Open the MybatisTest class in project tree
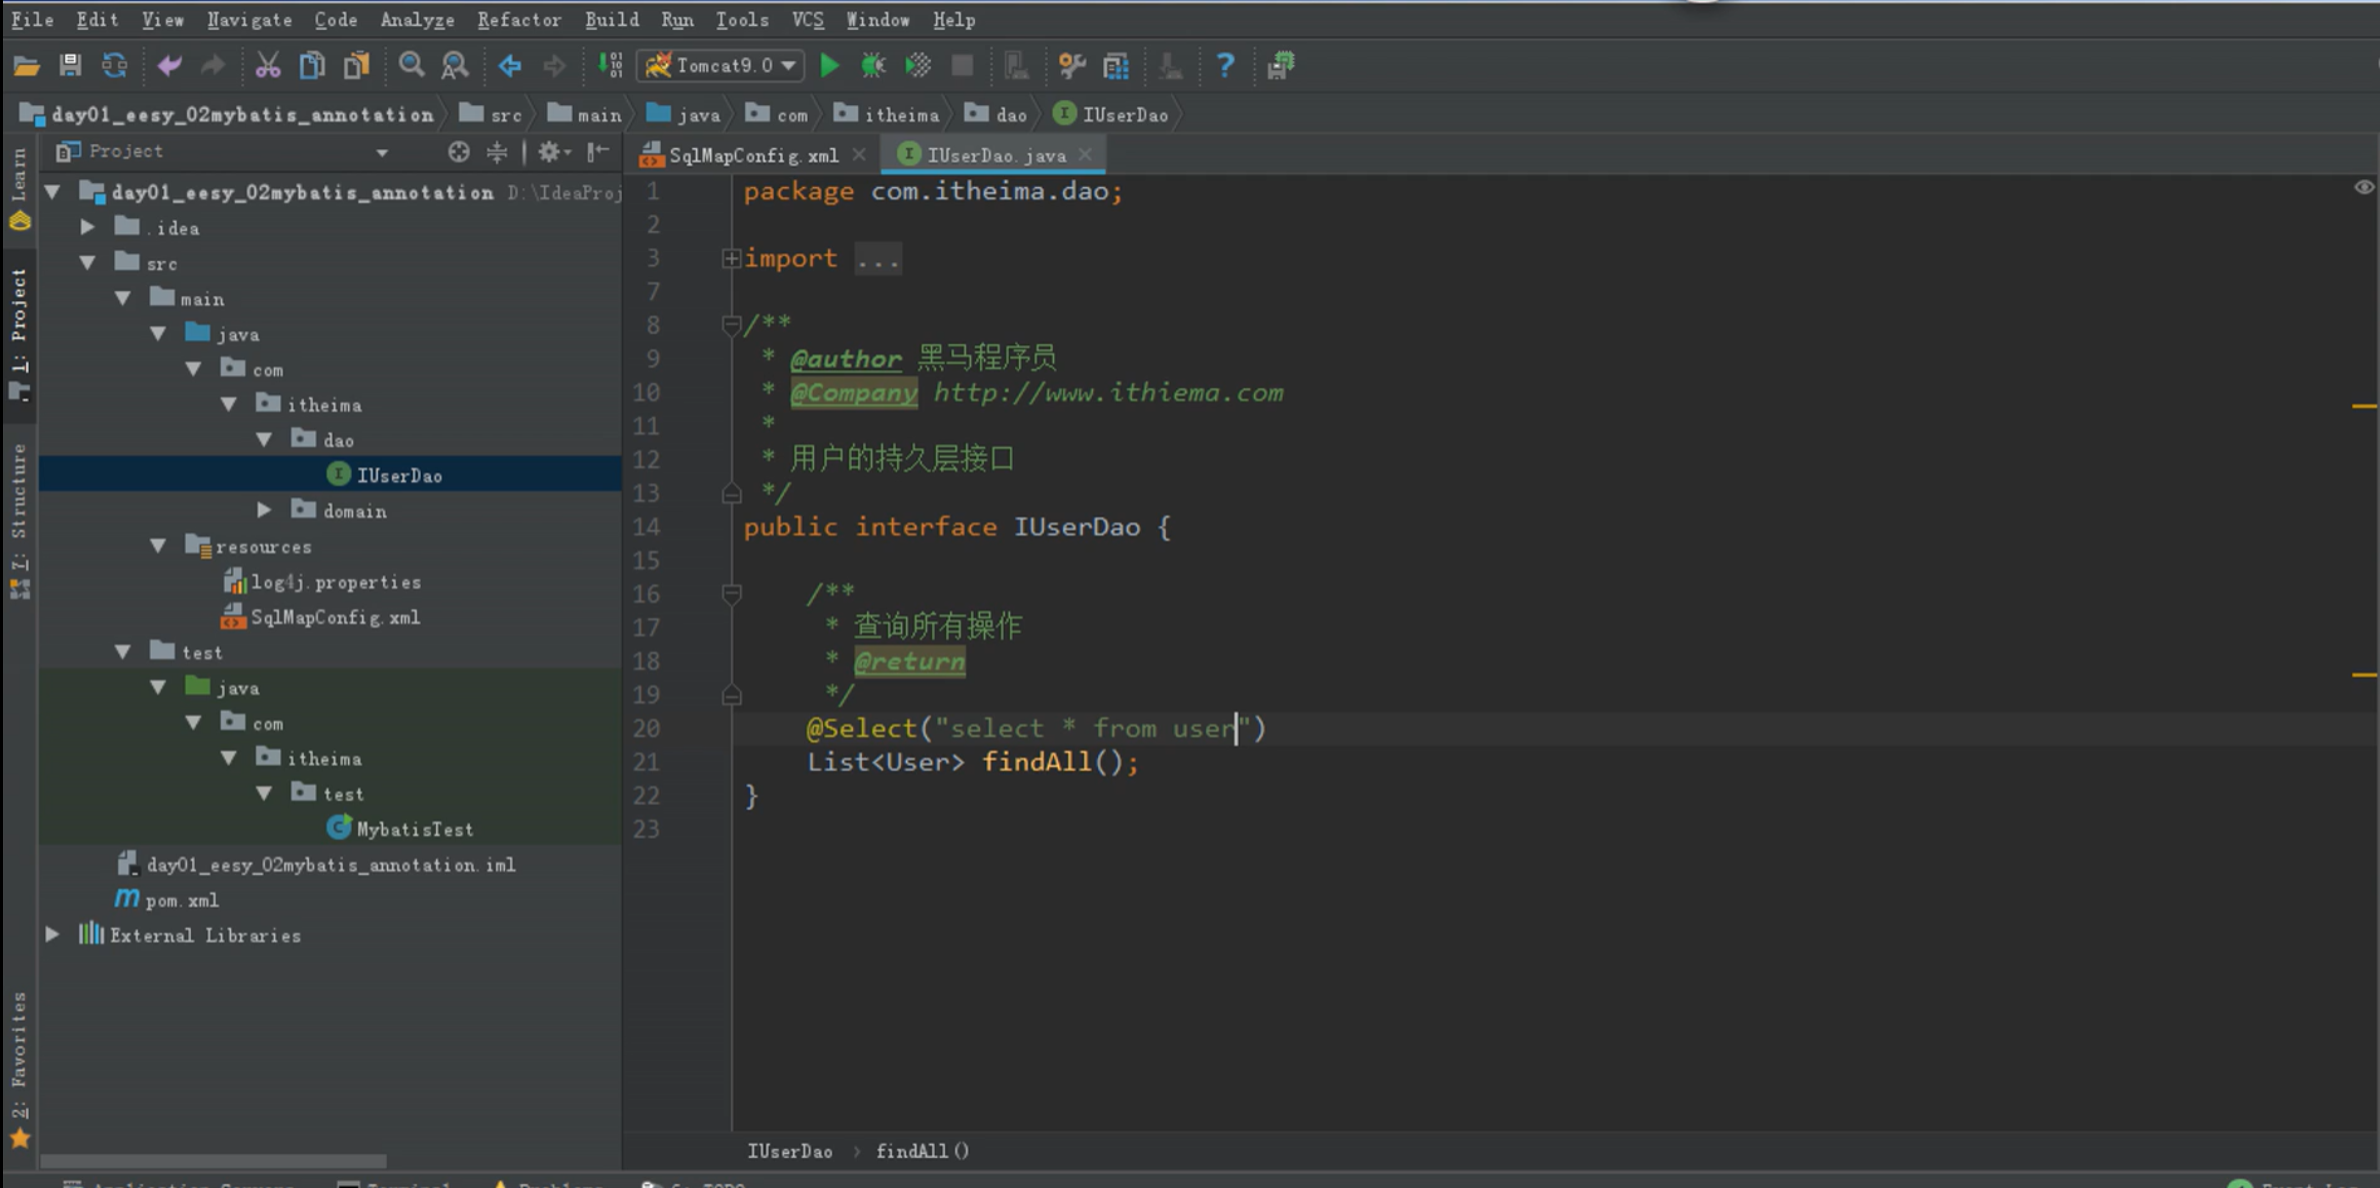Screen dimensions: 2380x1188 414,829
